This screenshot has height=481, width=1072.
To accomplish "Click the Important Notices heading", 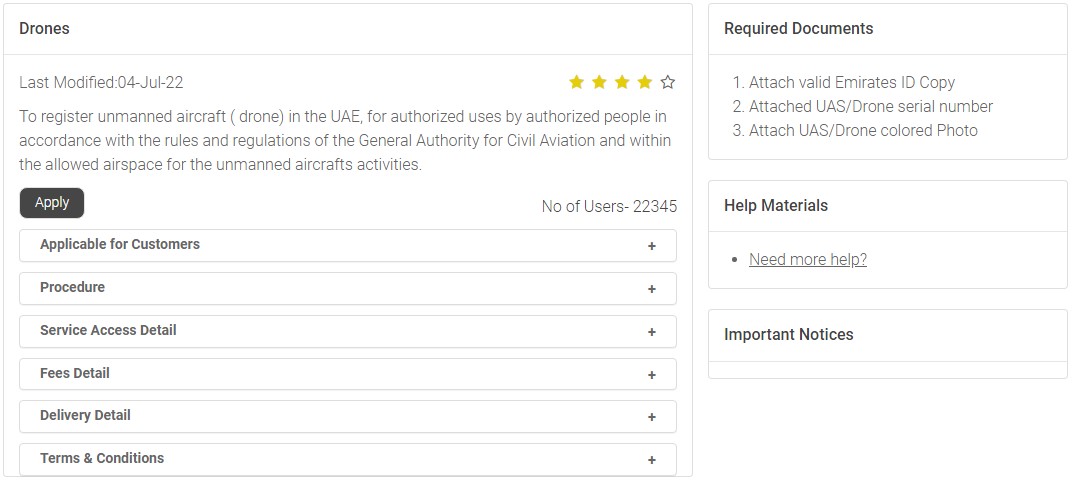I will coord(789,335).
